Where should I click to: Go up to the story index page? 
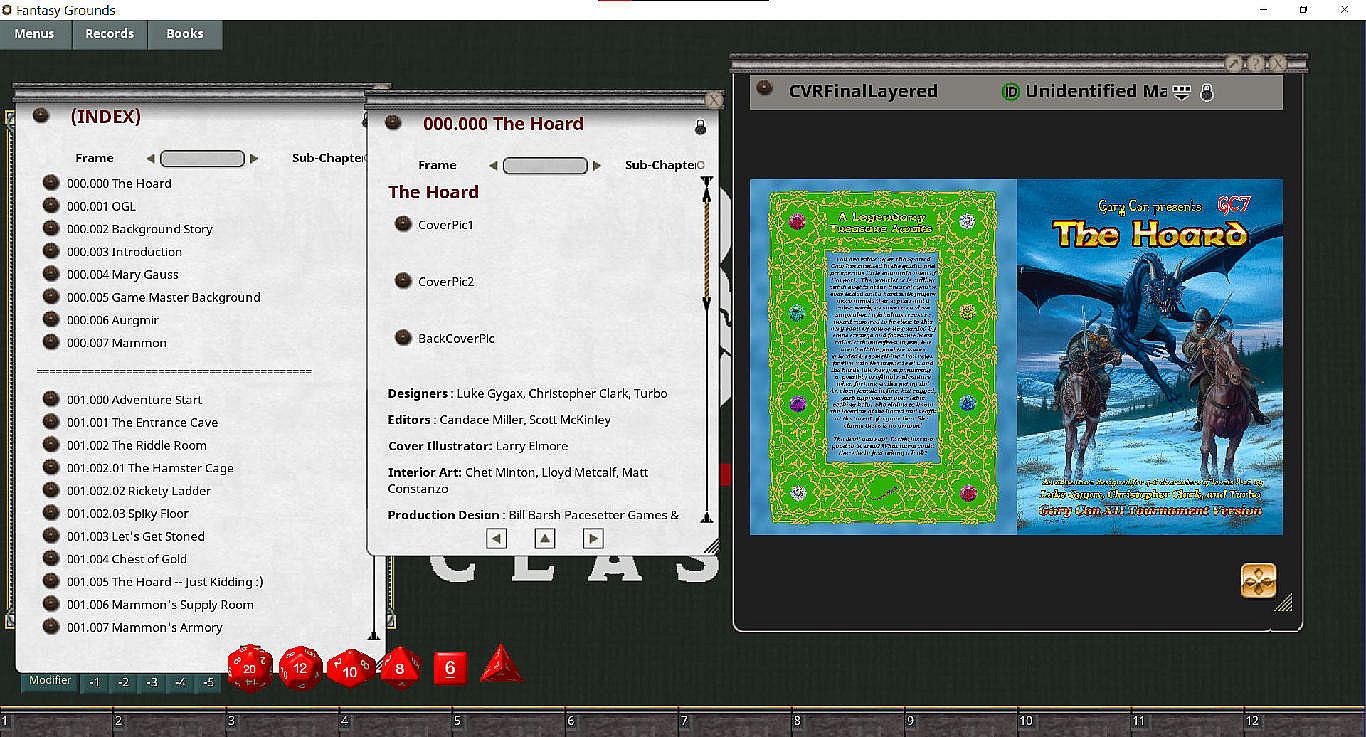pyautogui.click(x=545, y=538)
